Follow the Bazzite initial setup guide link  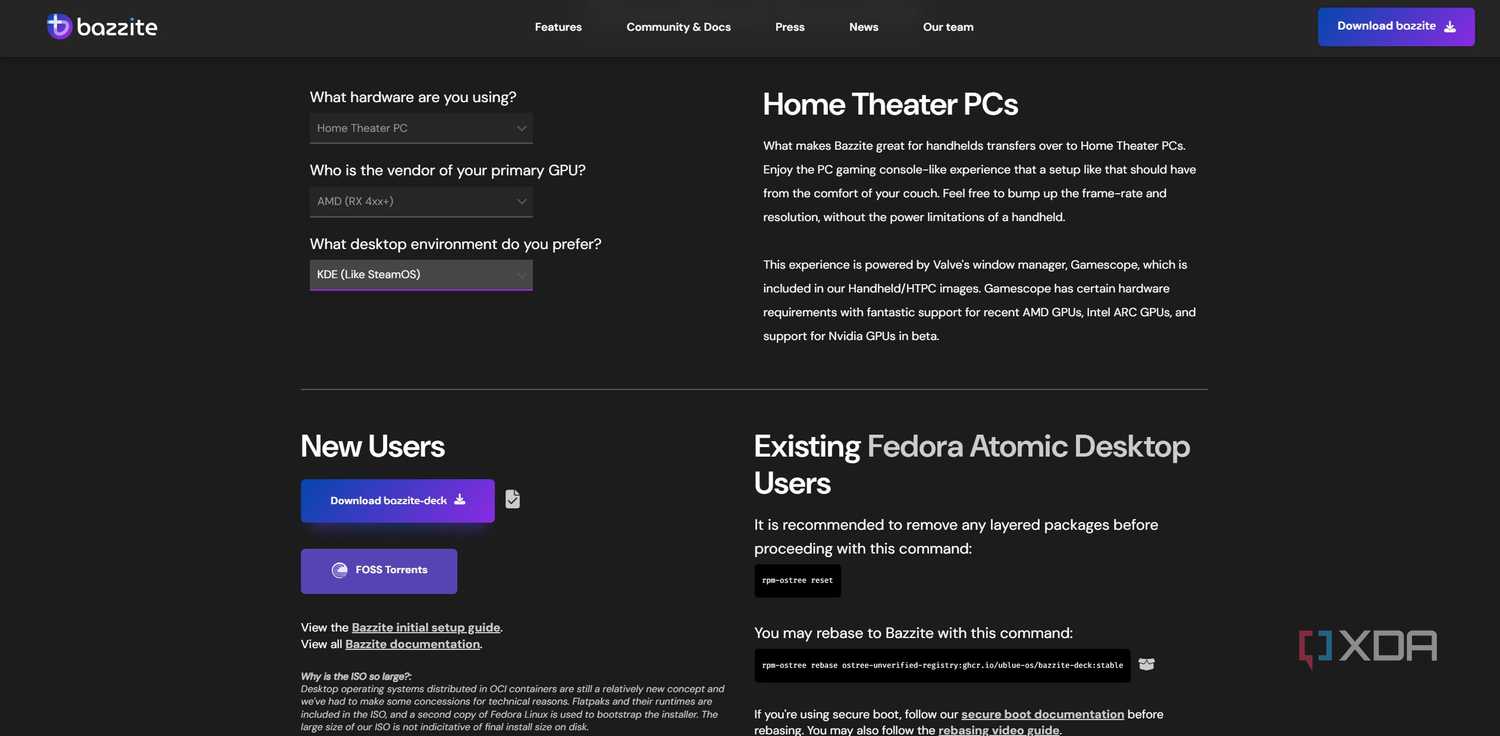pos(426,628)
